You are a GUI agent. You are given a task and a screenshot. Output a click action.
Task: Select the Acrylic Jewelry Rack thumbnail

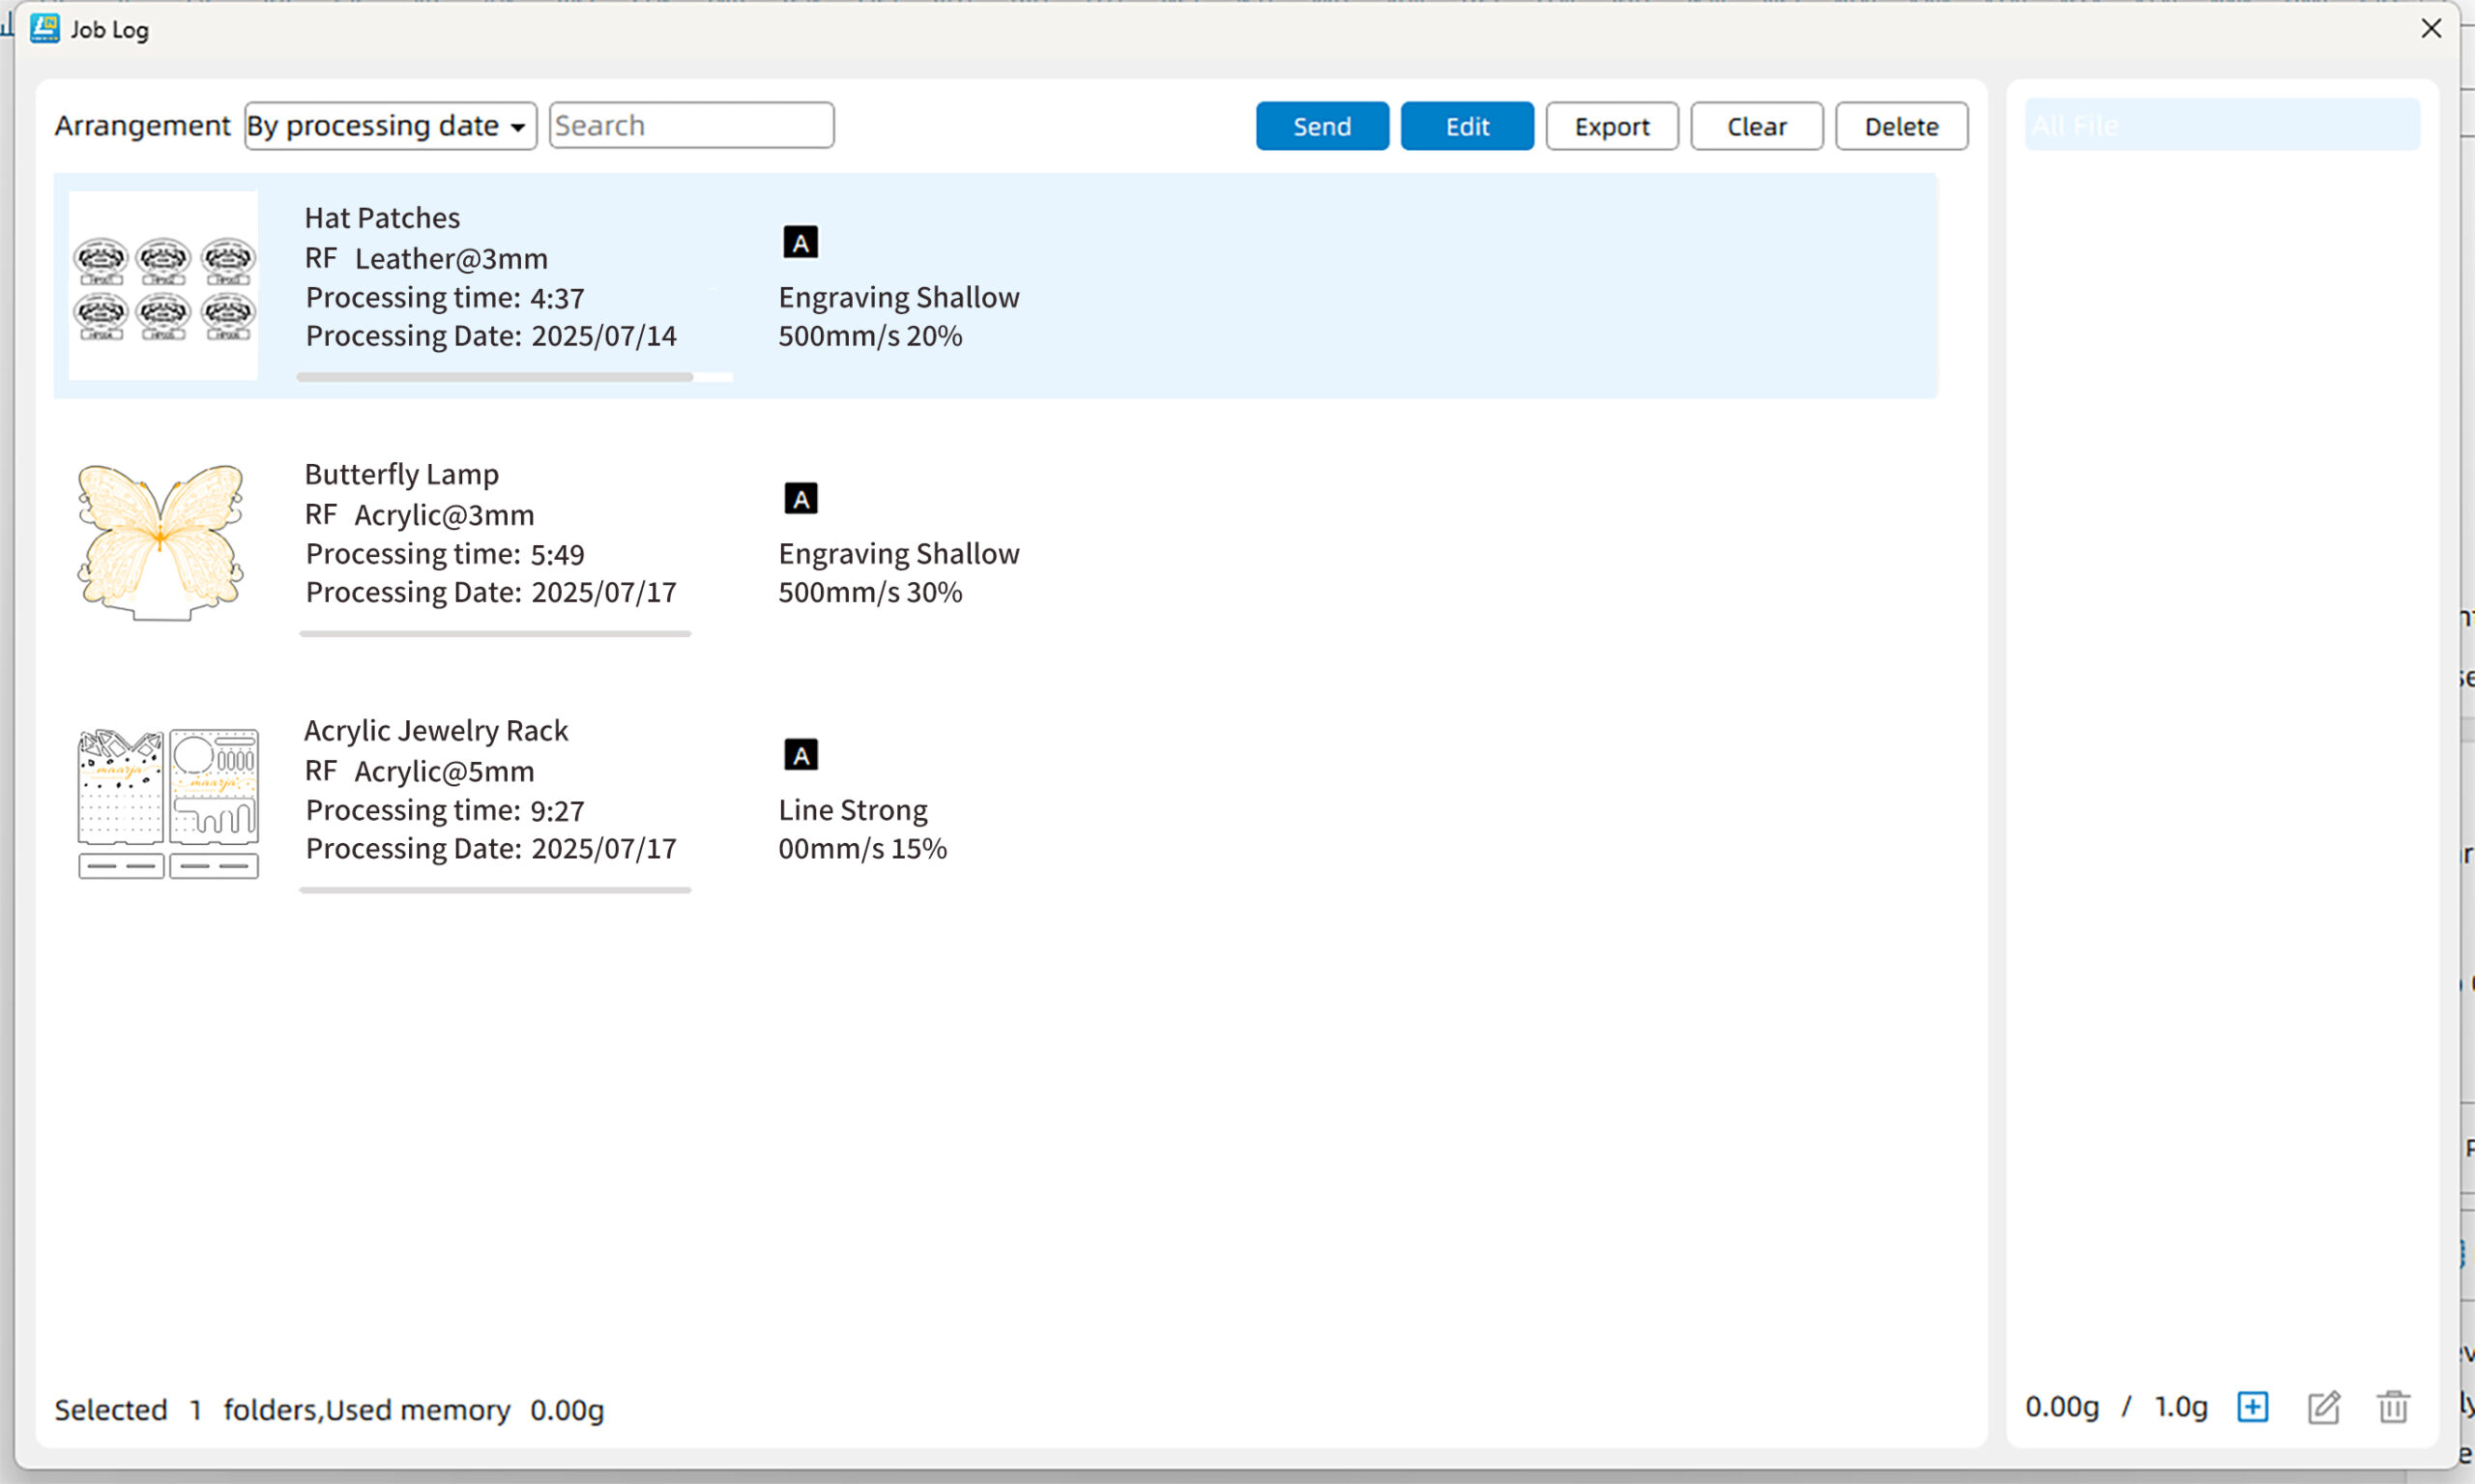168,803
